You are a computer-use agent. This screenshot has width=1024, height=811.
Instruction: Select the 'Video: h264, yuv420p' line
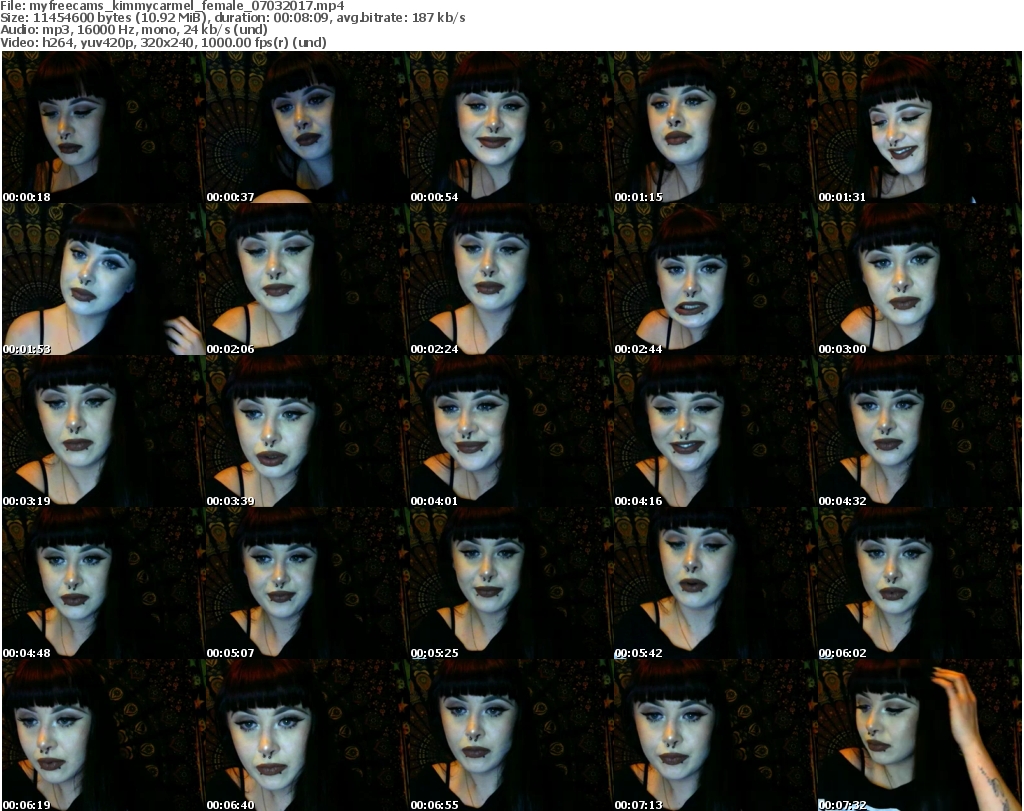tap(163, 42)
